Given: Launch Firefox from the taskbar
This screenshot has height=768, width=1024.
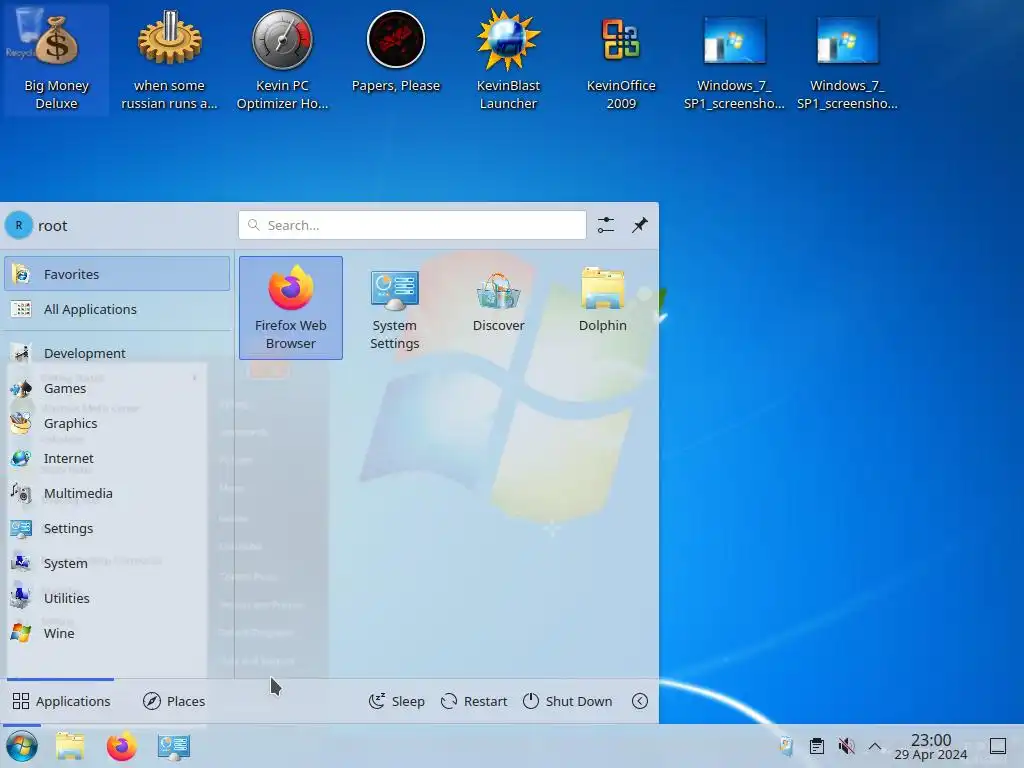Looking at the screenshot, I should tap(121, 746).
